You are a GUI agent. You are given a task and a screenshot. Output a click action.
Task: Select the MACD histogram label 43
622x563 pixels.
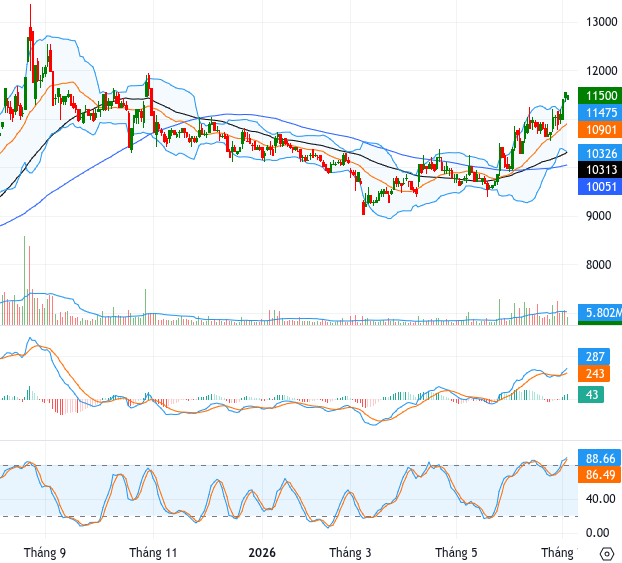click(591, 394)
